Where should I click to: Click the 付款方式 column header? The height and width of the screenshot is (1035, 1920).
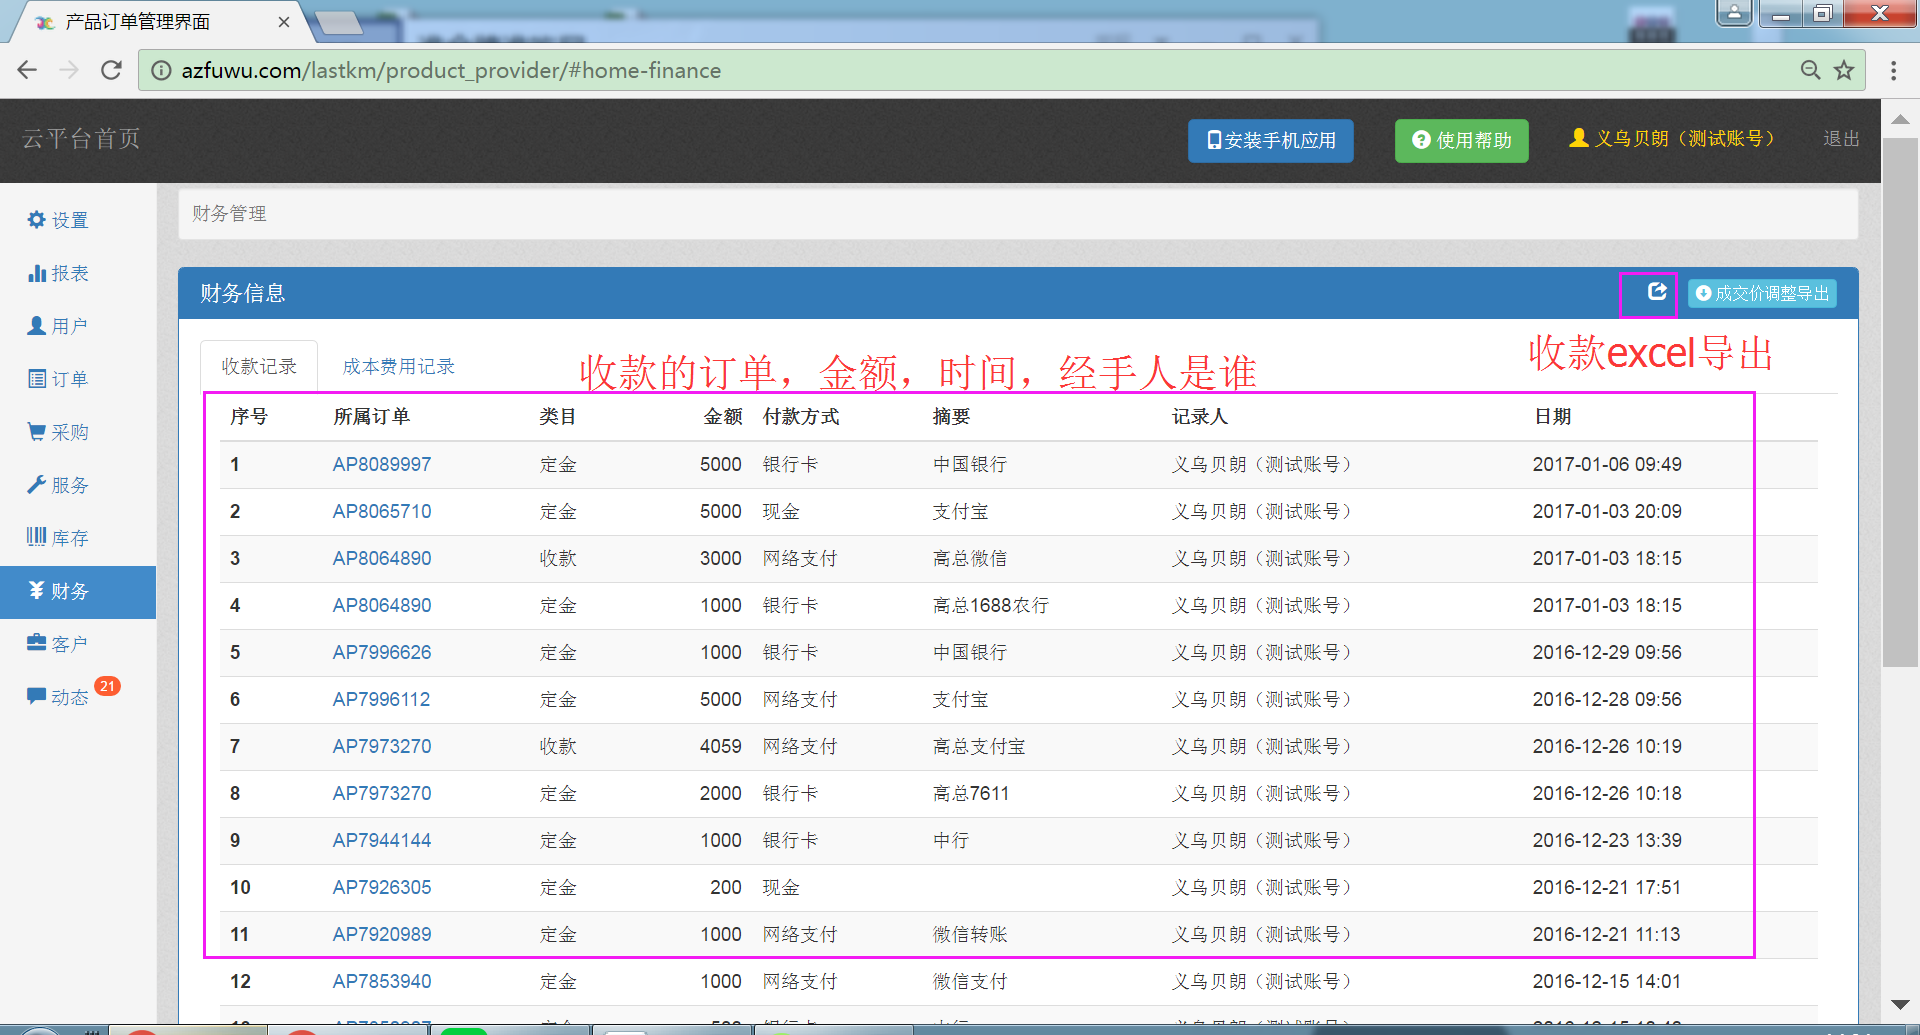[x=801, y=416]
